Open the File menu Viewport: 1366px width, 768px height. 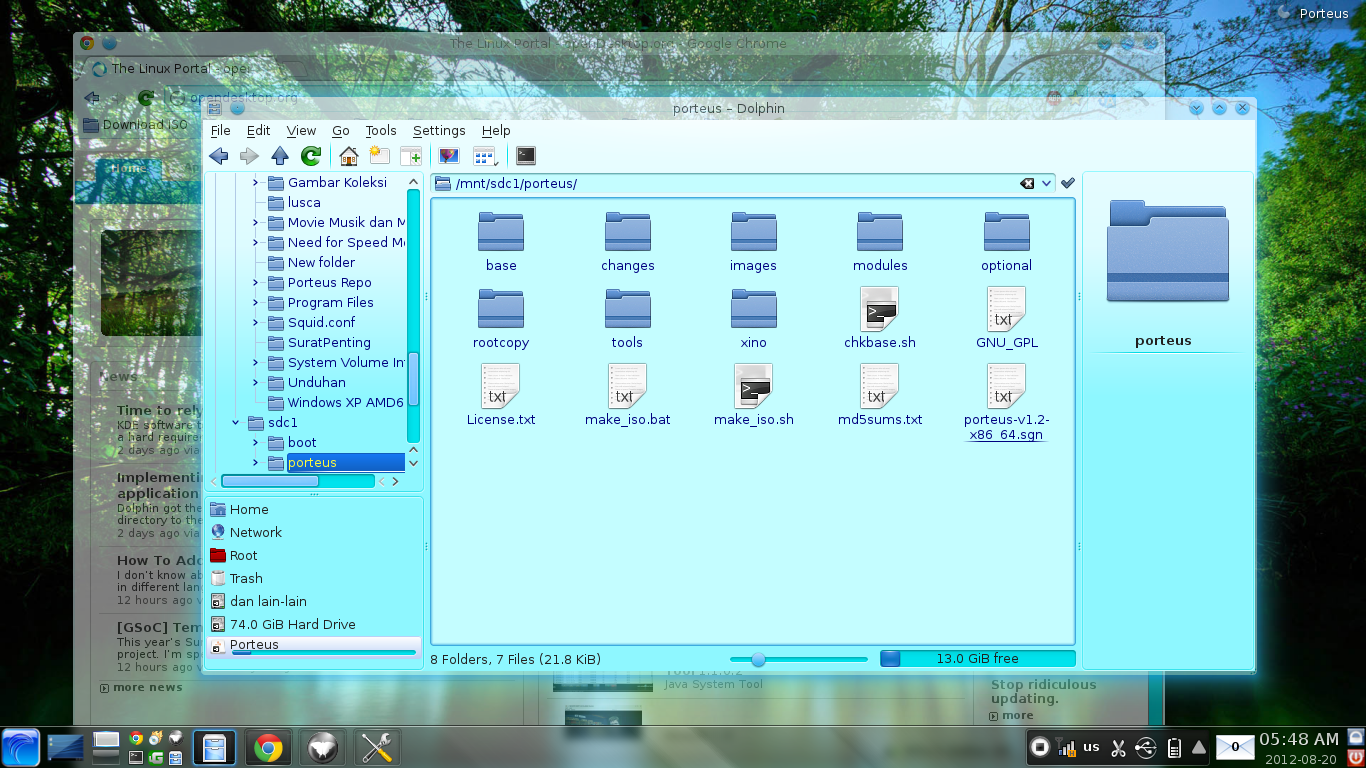(220, 131)
